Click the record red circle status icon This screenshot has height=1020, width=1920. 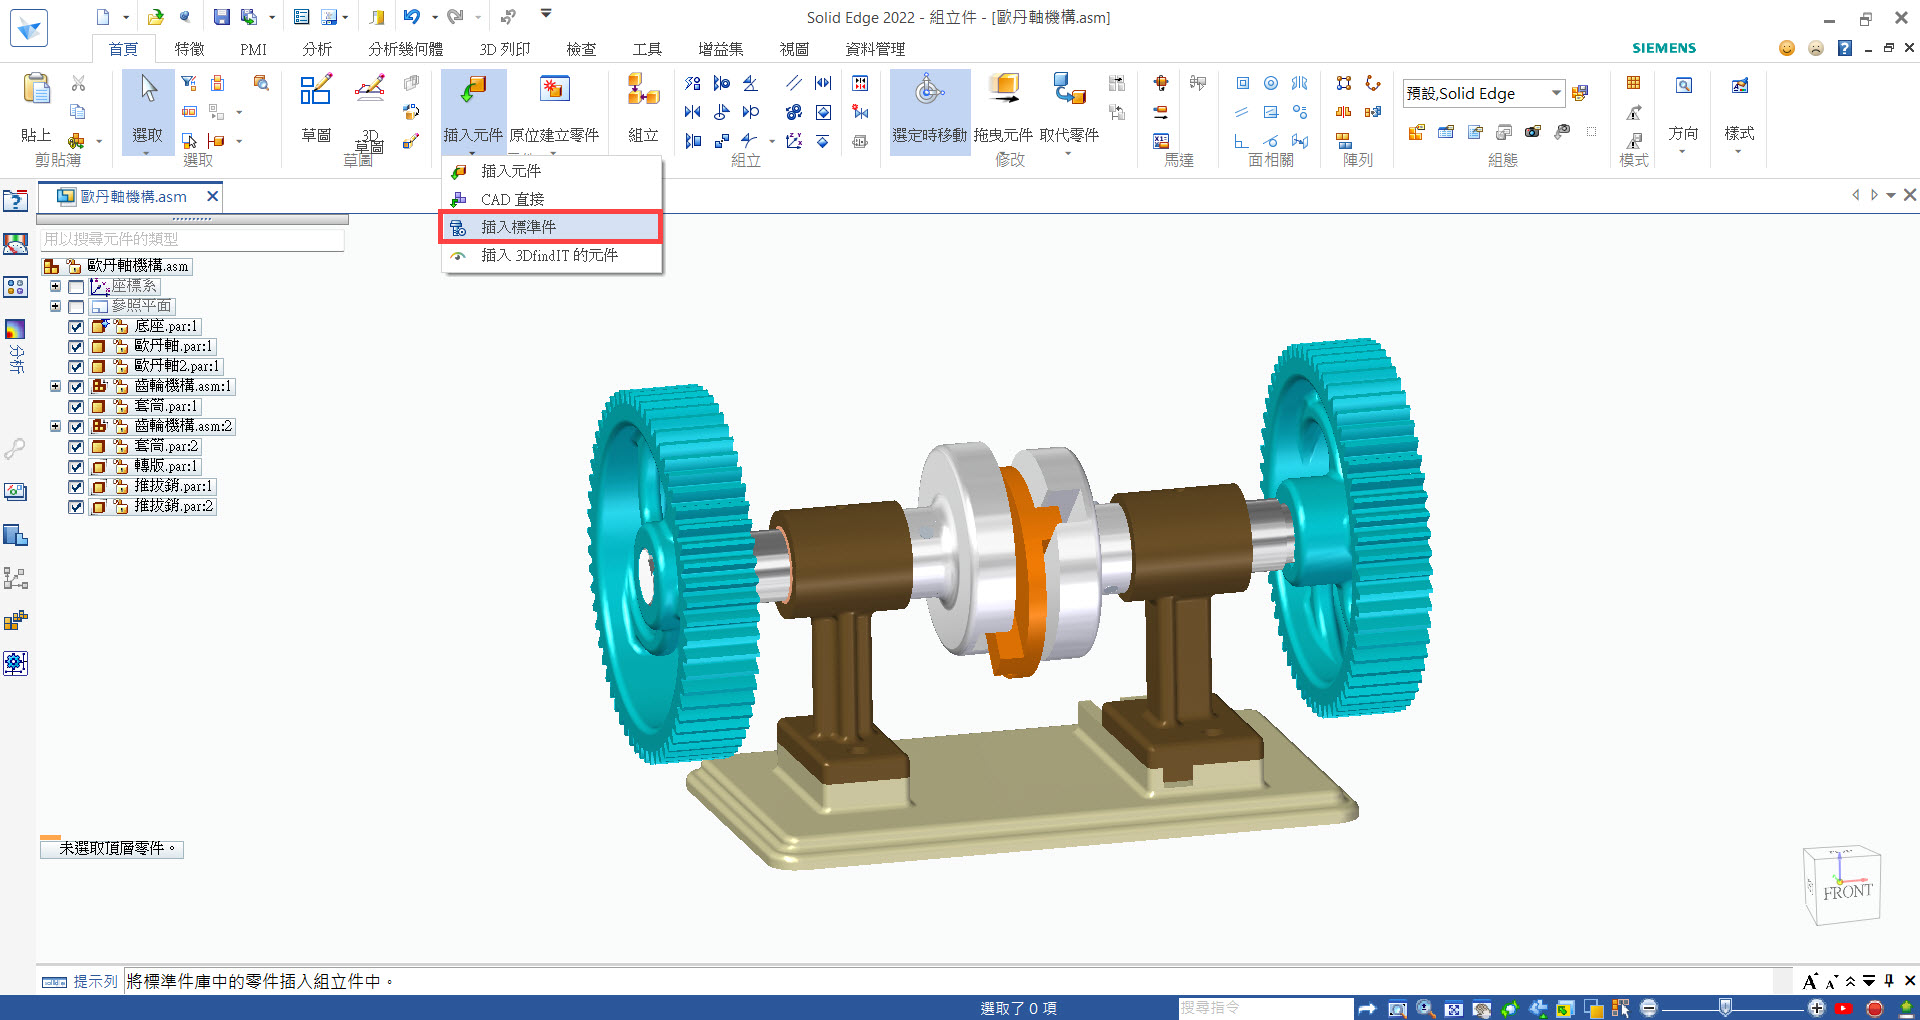pyautogui.click(x=1875, y=1008)
